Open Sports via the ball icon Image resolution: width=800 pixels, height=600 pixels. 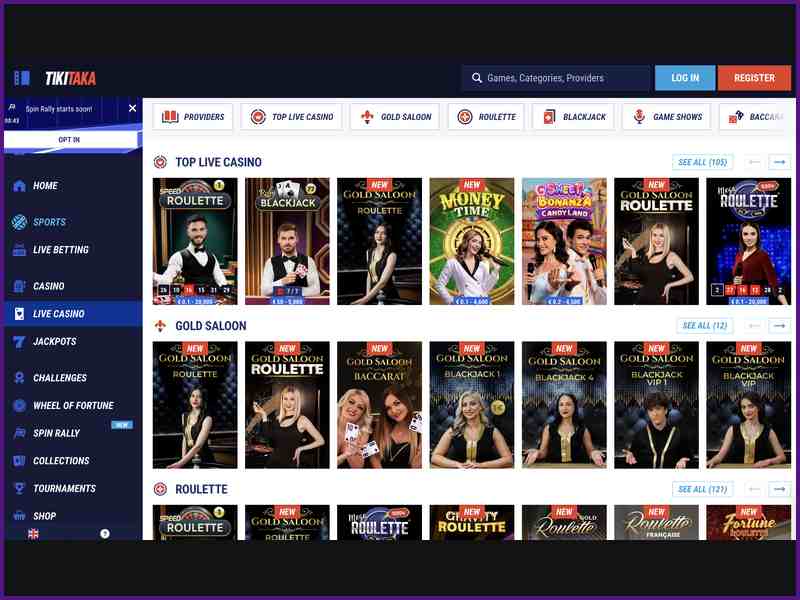pyautogui.click(x=19, y=222)
